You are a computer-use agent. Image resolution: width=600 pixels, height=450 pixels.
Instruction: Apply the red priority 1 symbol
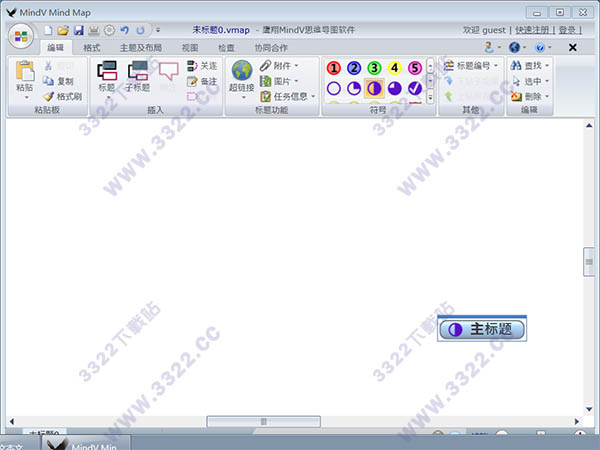(334, 68)
